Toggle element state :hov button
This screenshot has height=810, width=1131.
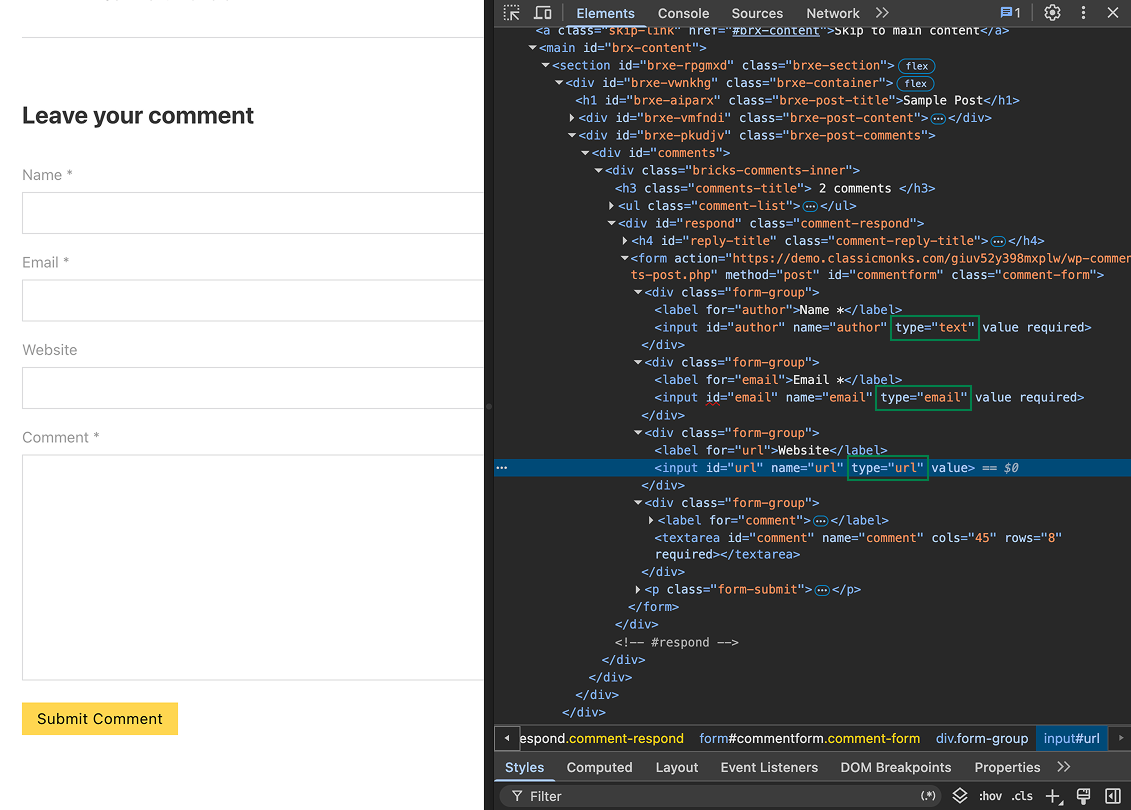tap(990, 796)
